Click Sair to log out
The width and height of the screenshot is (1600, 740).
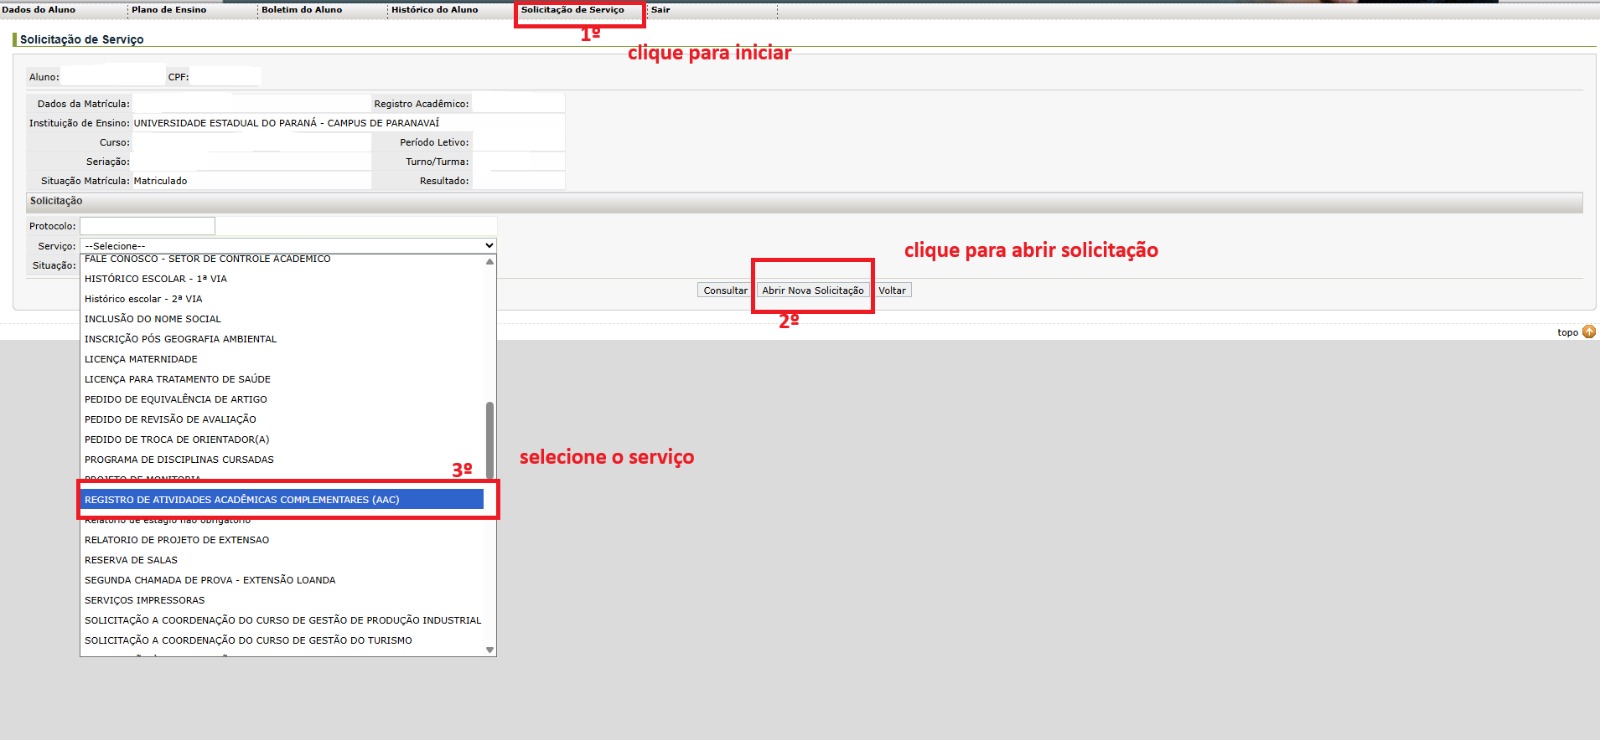(660, 10)
